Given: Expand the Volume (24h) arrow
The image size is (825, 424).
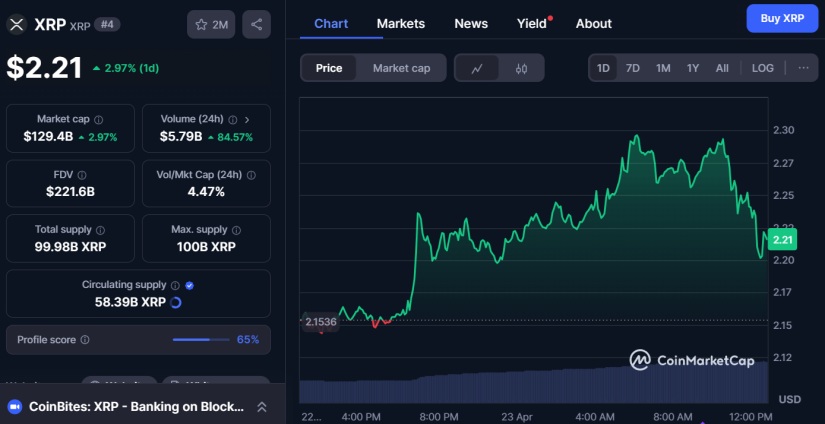Looking at the screenshot, I should (246, 119).
